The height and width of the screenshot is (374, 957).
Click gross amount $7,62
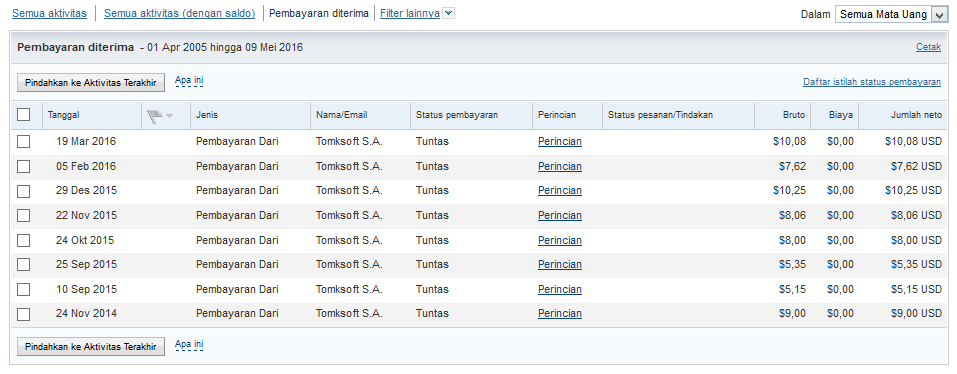tap(792, 167)
